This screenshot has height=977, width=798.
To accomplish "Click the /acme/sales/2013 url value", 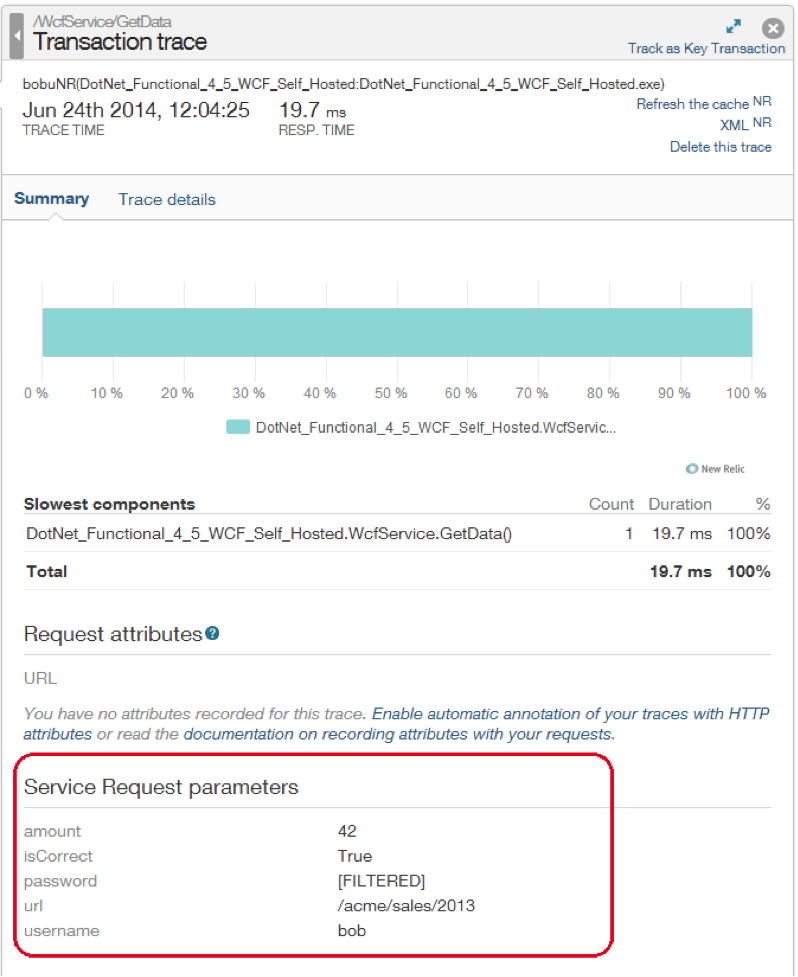I will tap(406, 906).
